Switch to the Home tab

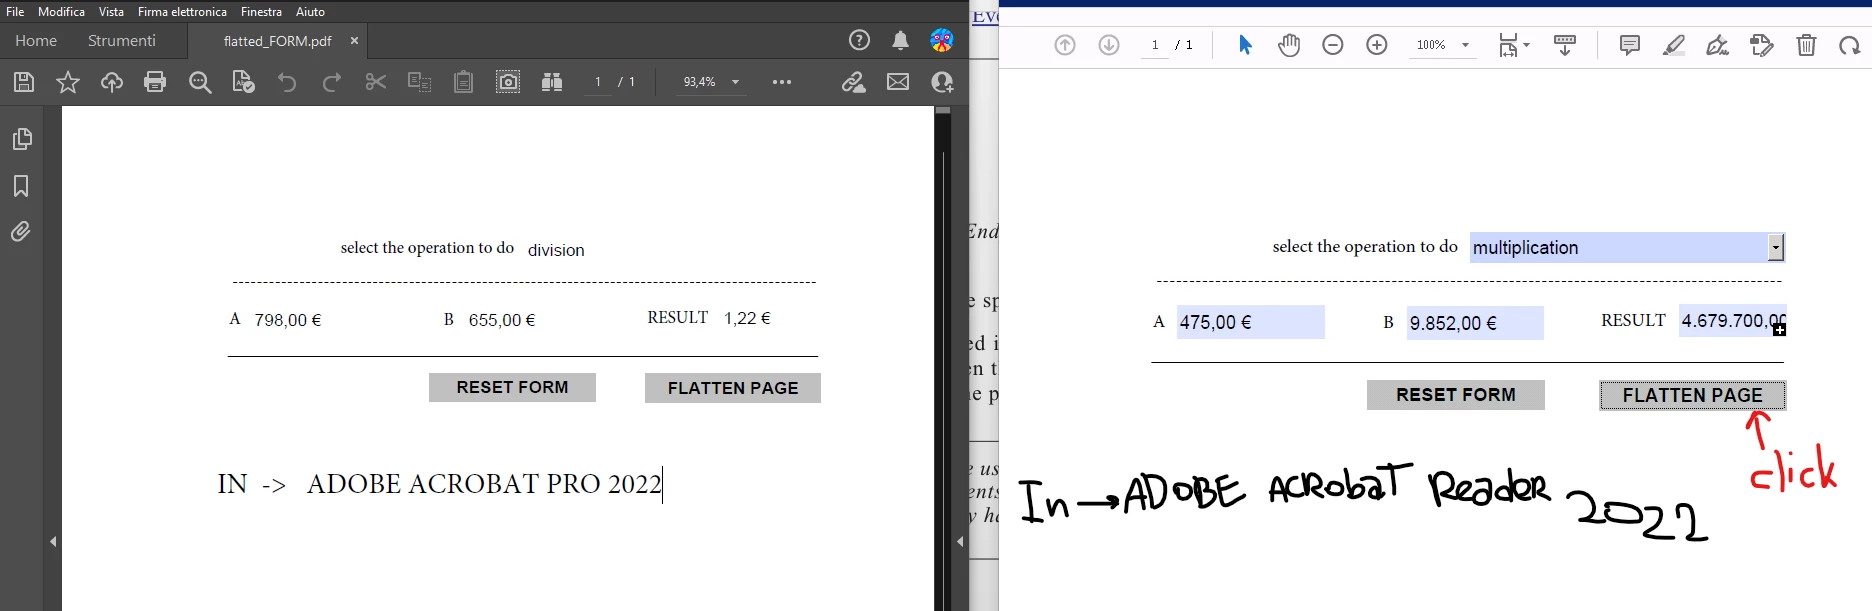point(36,41)
